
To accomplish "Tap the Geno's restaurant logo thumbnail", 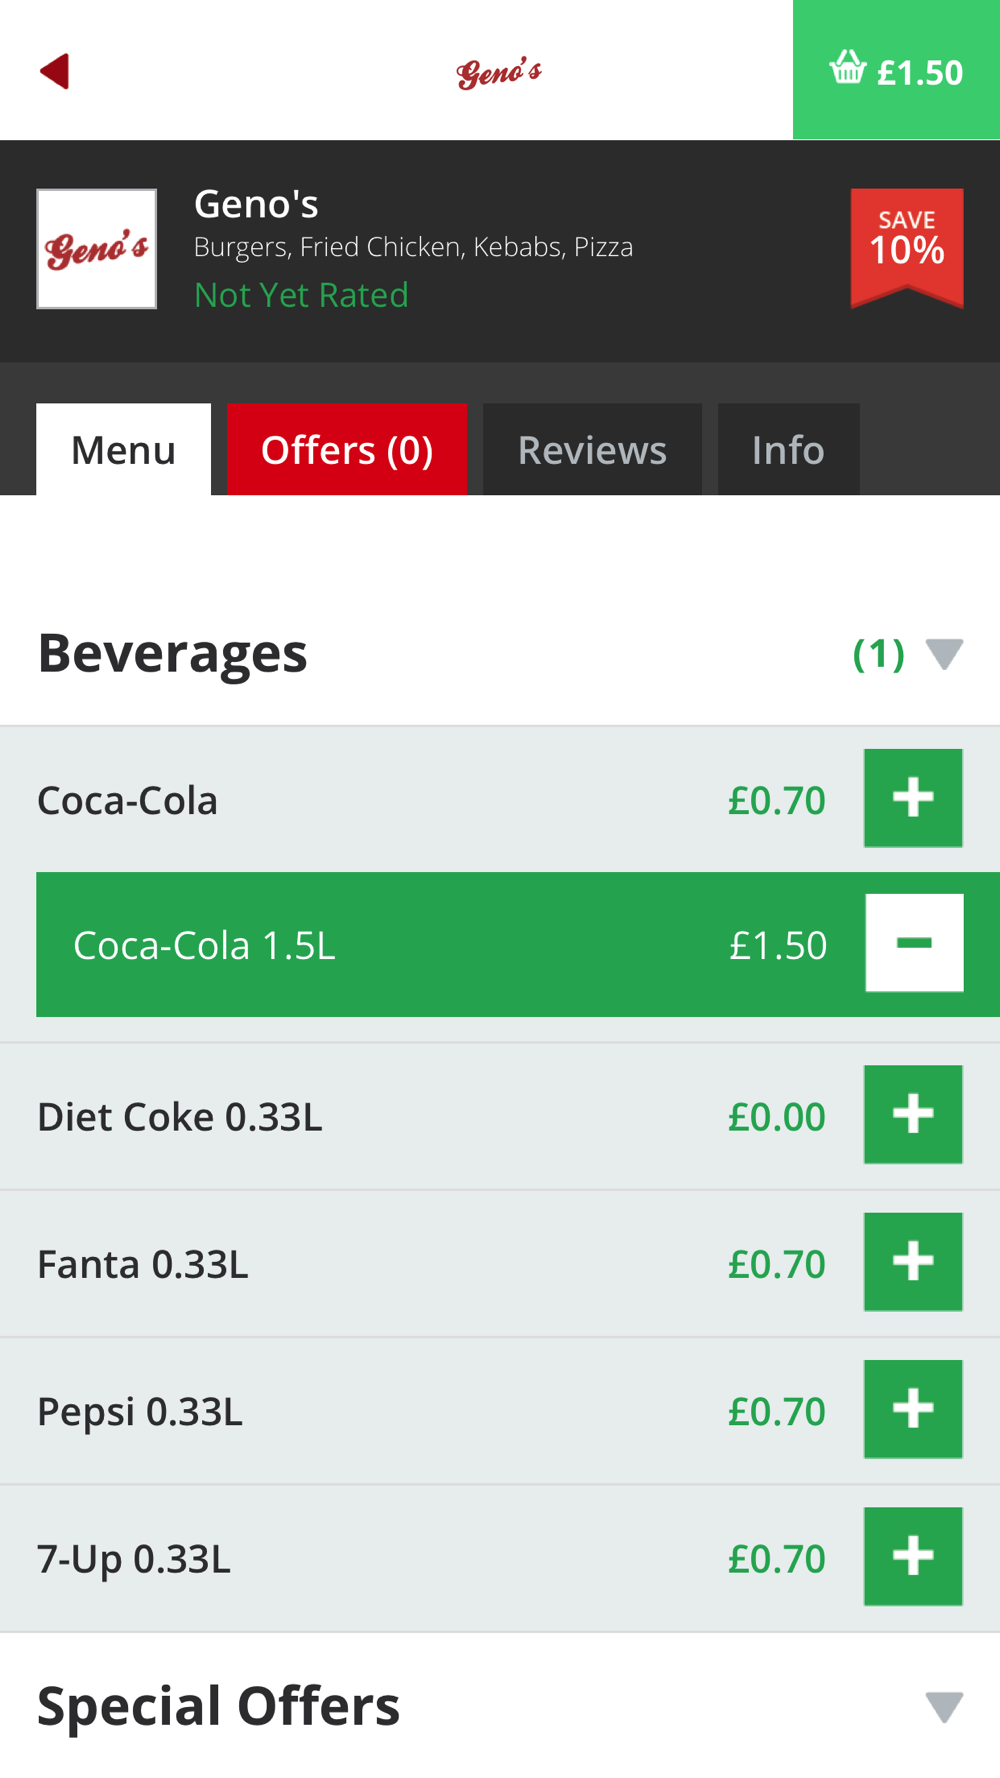I will (x=97, y=249).
